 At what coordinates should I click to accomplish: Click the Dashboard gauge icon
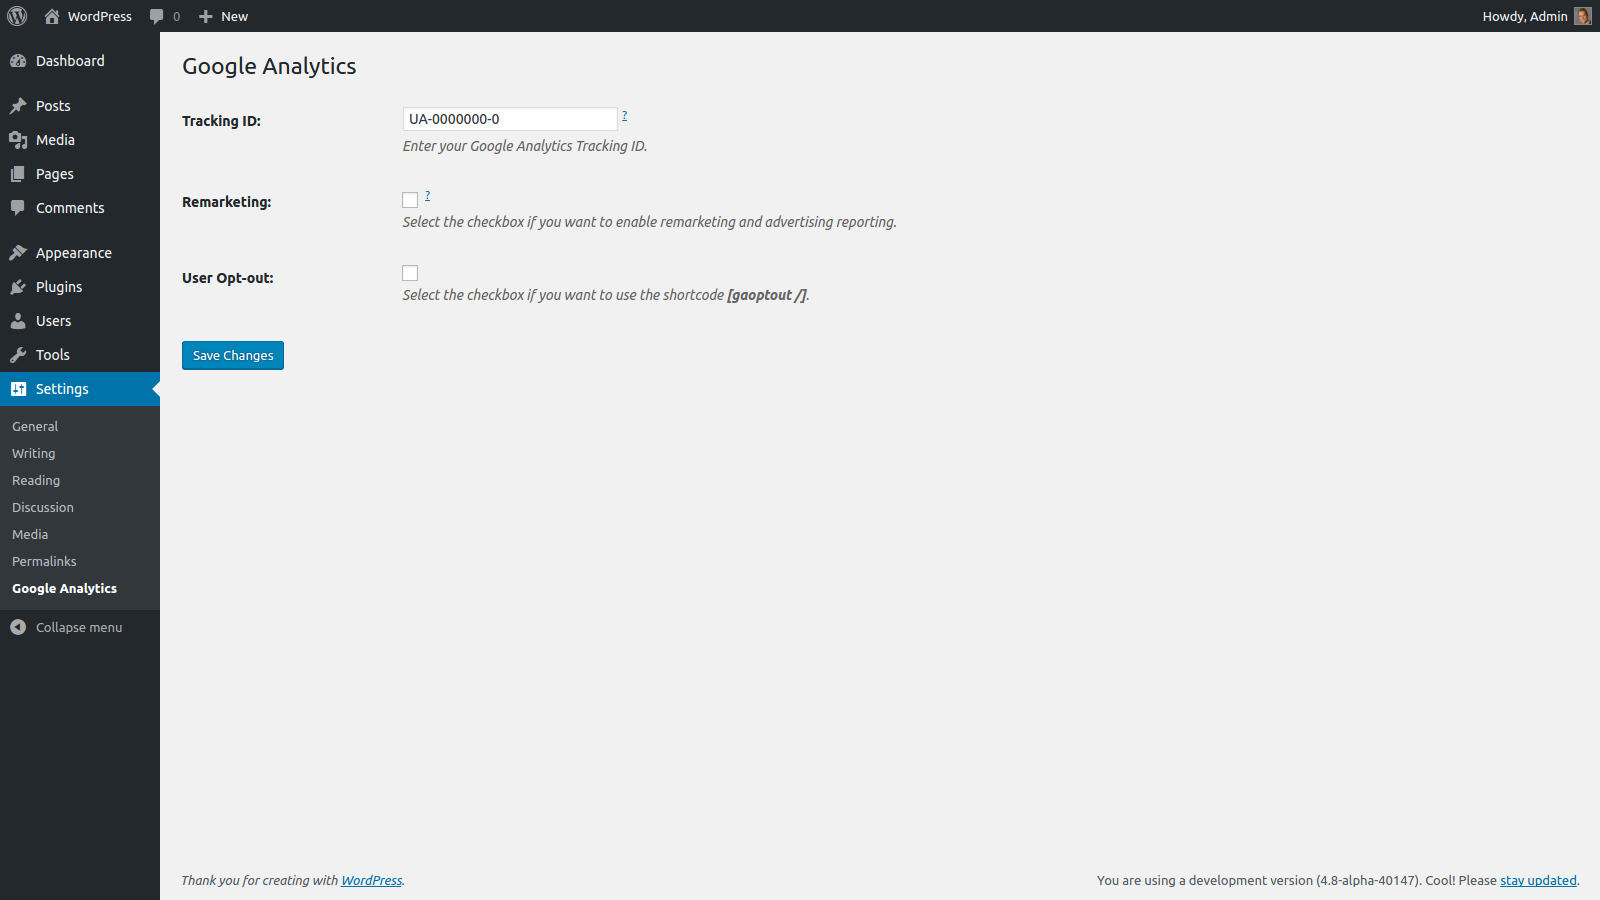point(18,61)
